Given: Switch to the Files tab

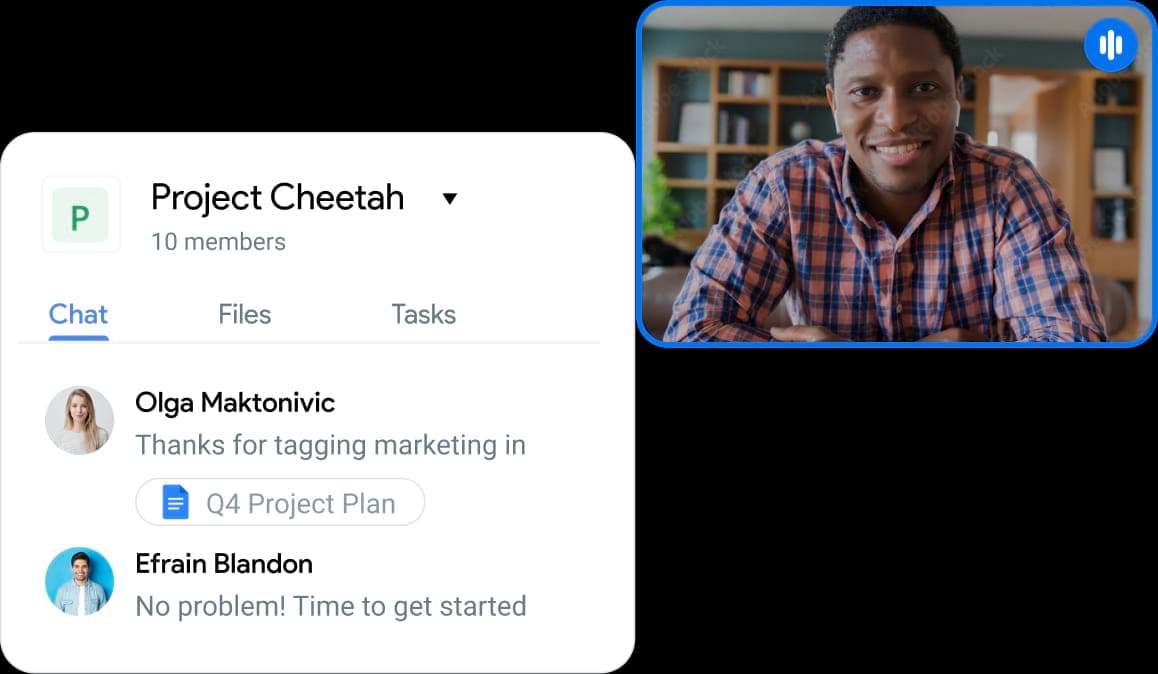Looking at the screenshot, I should (x=244, y=314).
